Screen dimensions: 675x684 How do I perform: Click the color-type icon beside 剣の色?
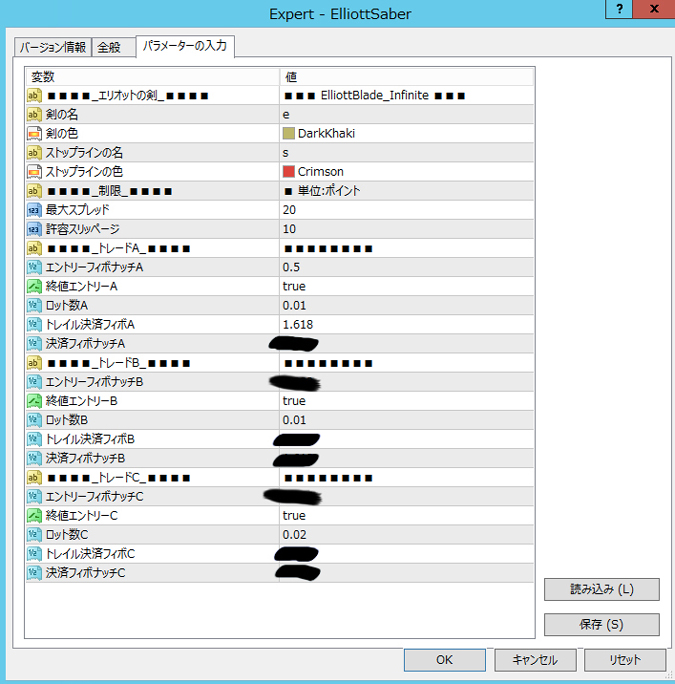[x=34, y=133]
